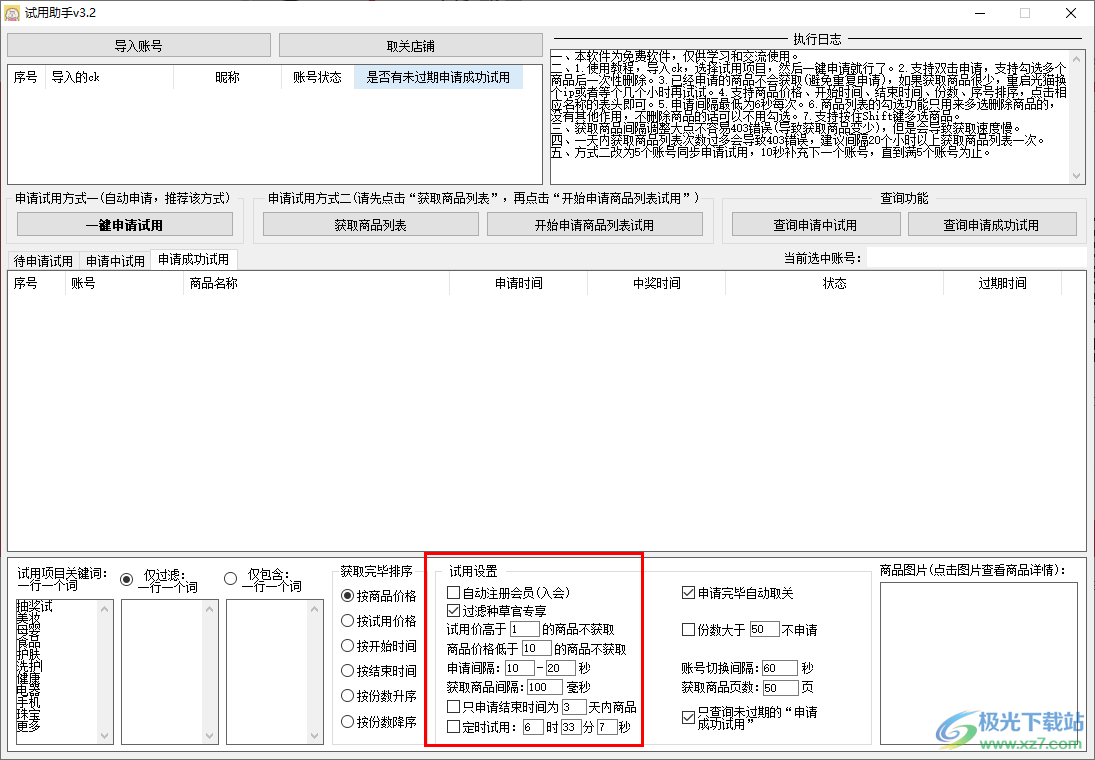Switch to 申请中试用 tab
The height and width of the screenshot is (760, 1095).
click(115, 261)
